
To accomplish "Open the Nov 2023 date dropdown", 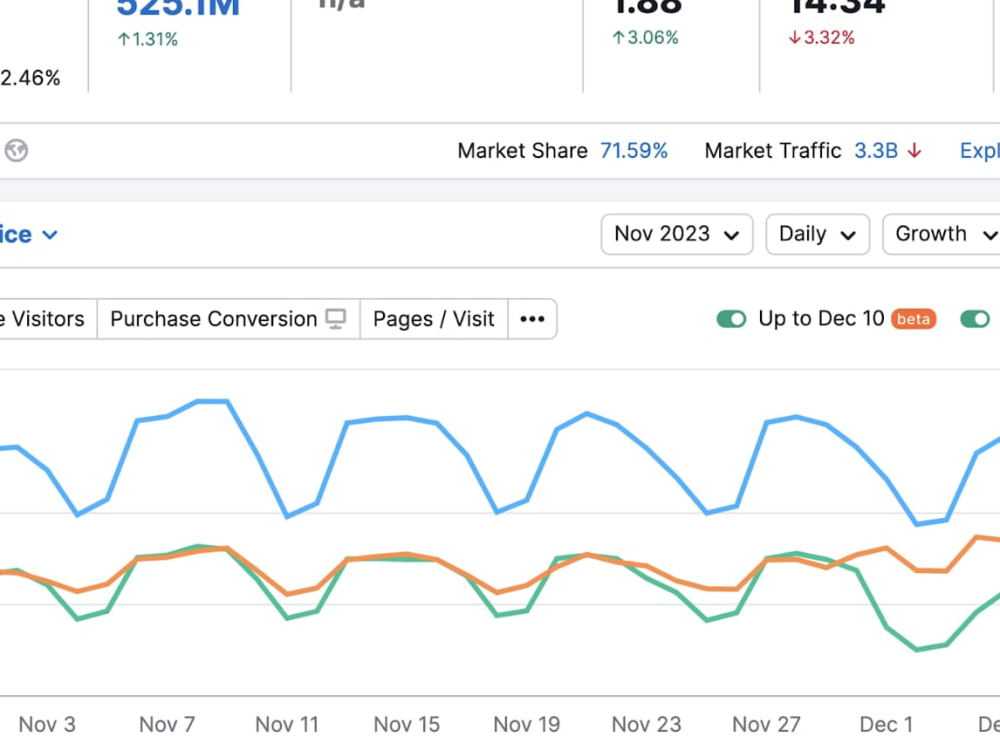I will (x=677, y=234).
